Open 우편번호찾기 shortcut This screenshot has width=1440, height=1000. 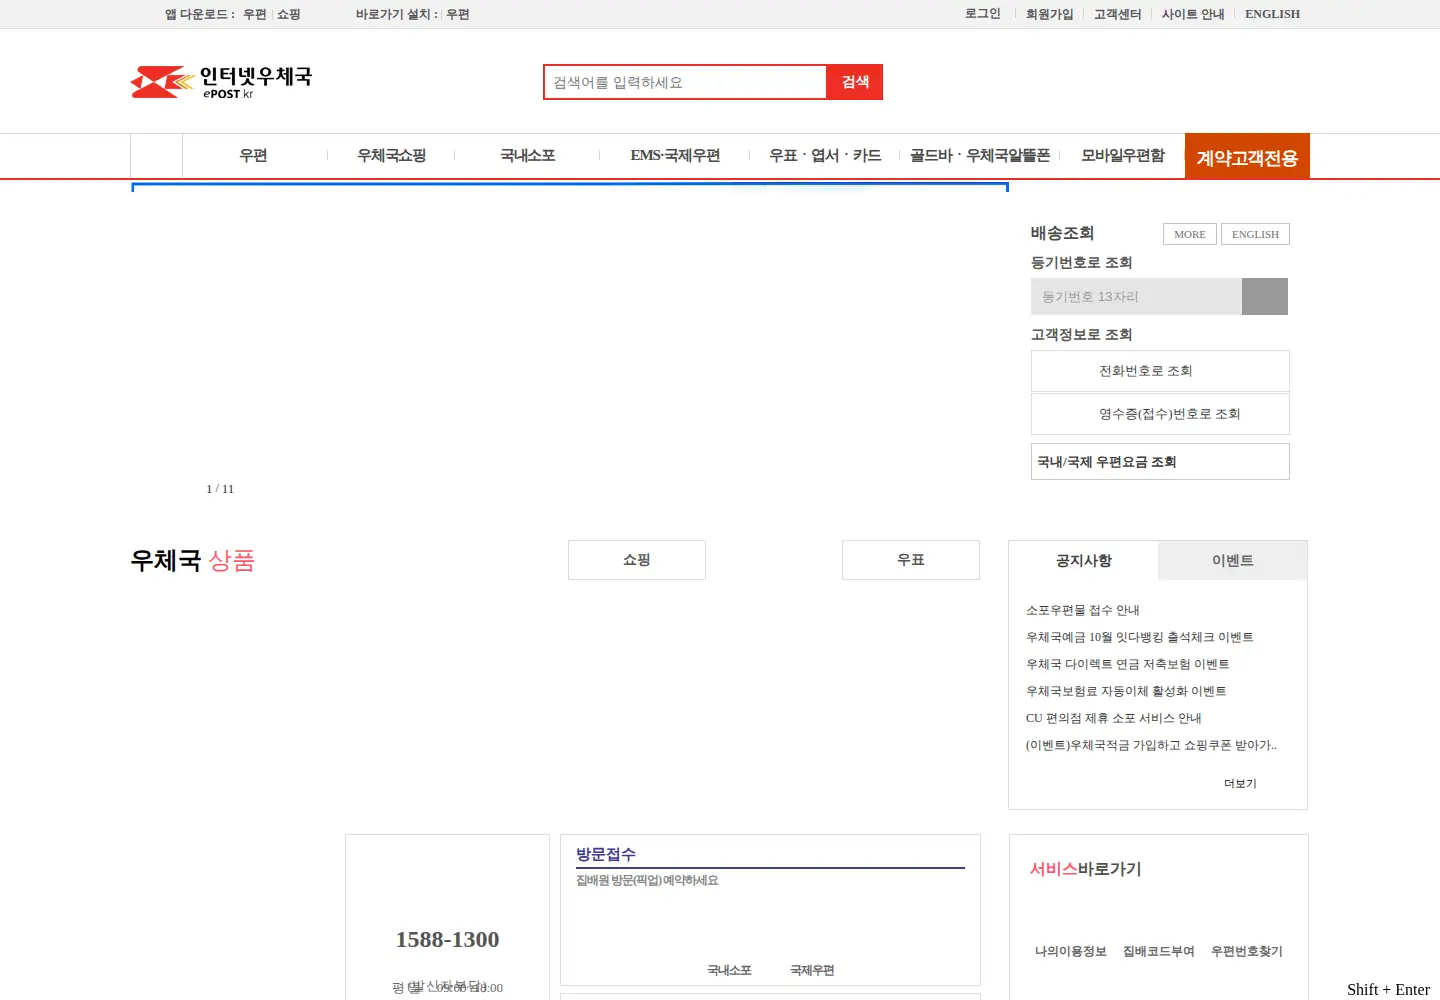pos(1247,951)
